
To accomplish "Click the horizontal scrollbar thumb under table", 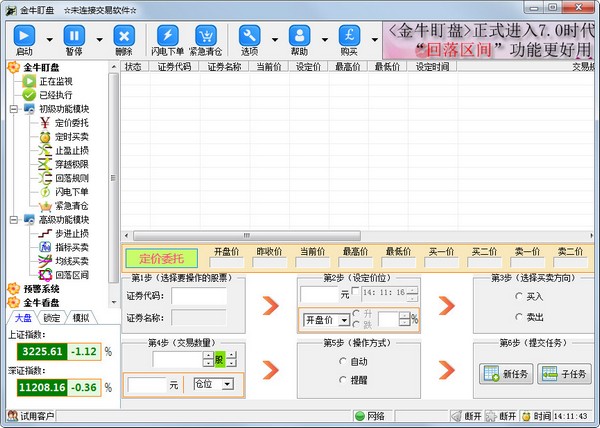I will tap(246, 235).
